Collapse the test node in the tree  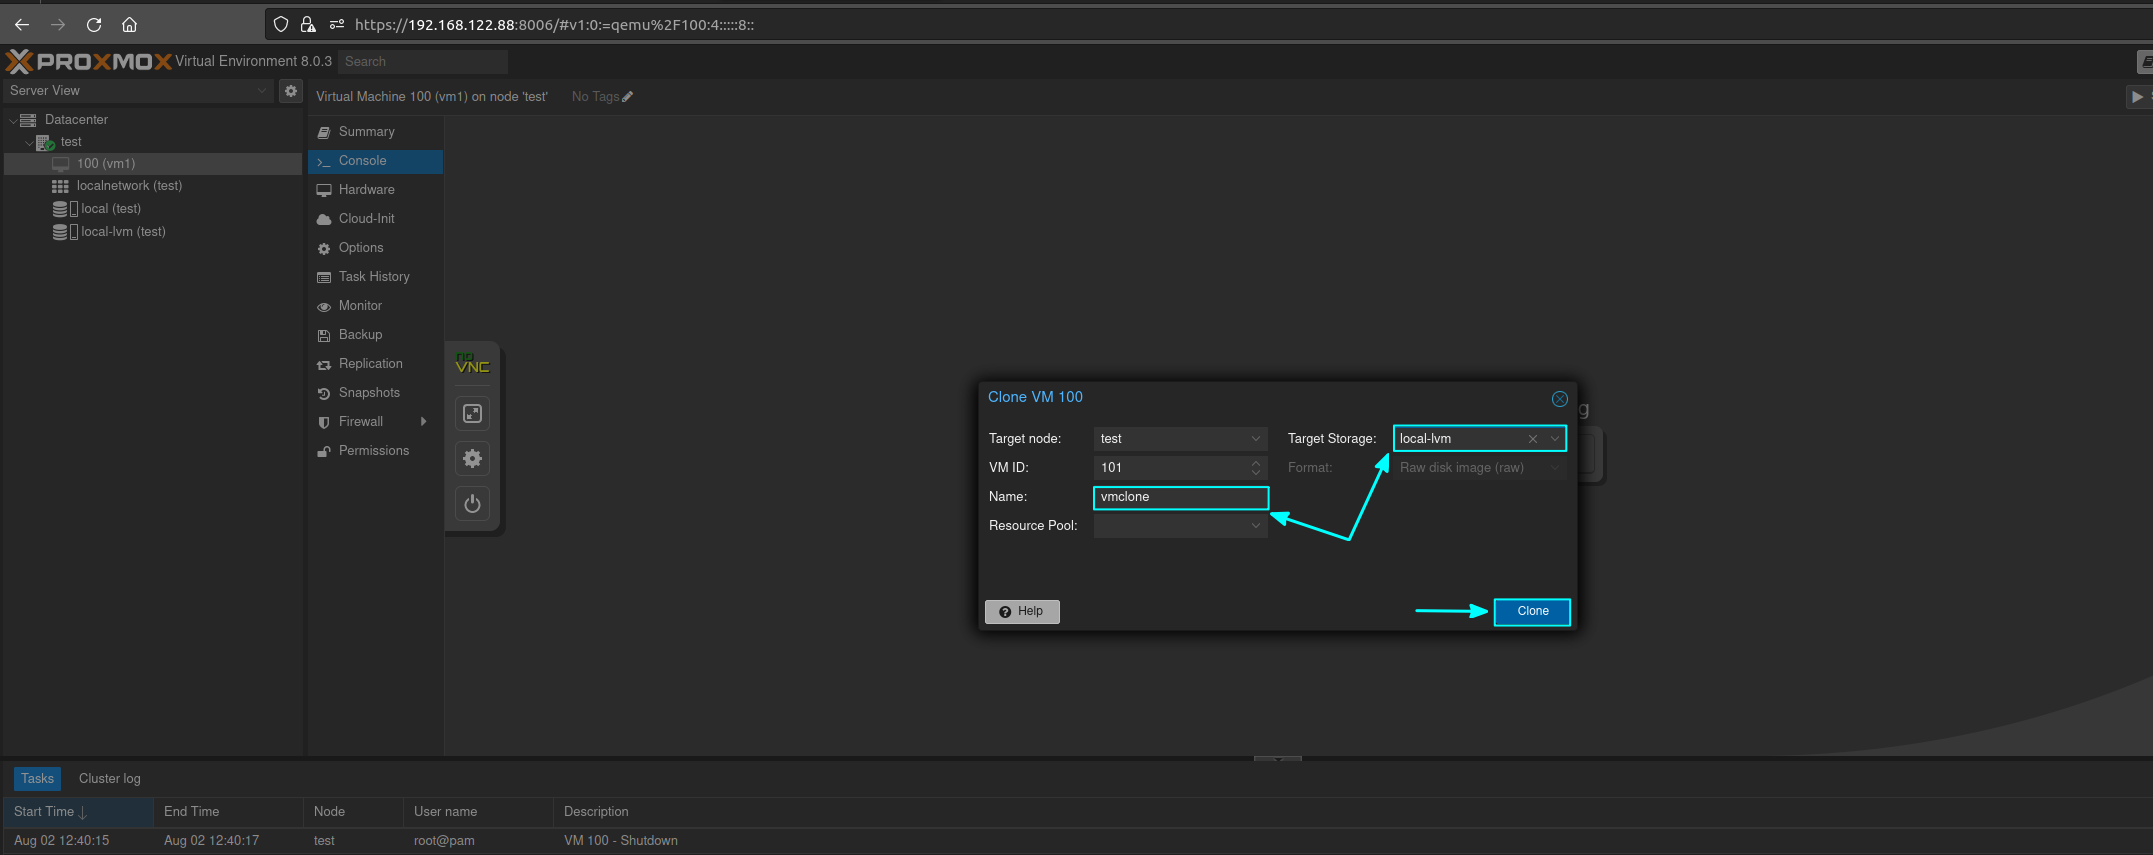[29, 143]
